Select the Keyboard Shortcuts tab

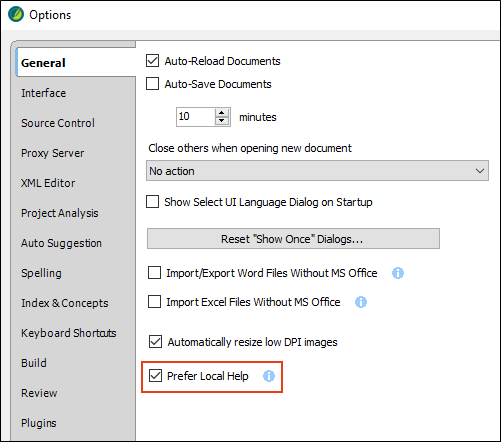pyautogui.click(x=69, y=333)
